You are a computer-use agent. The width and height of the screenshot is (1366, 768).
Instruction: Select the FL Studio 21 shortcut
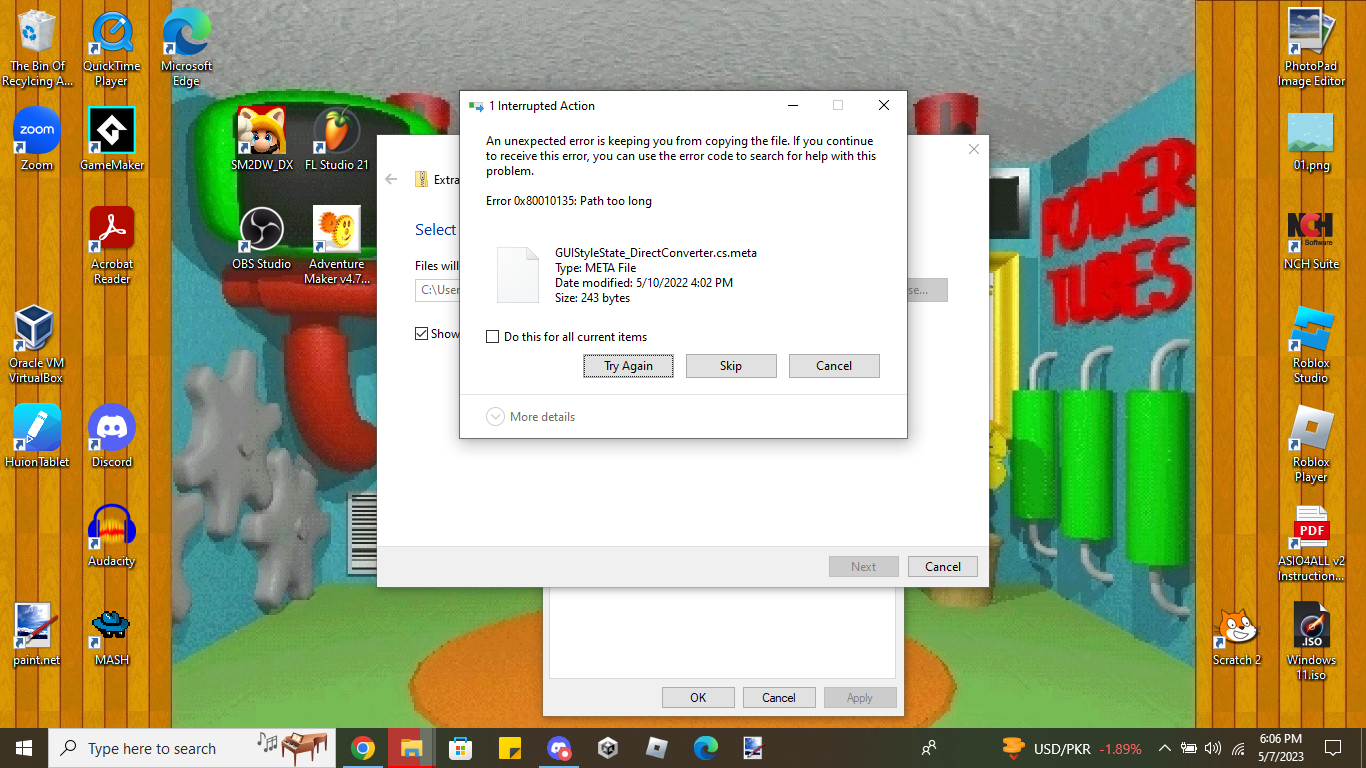point(337,139)
